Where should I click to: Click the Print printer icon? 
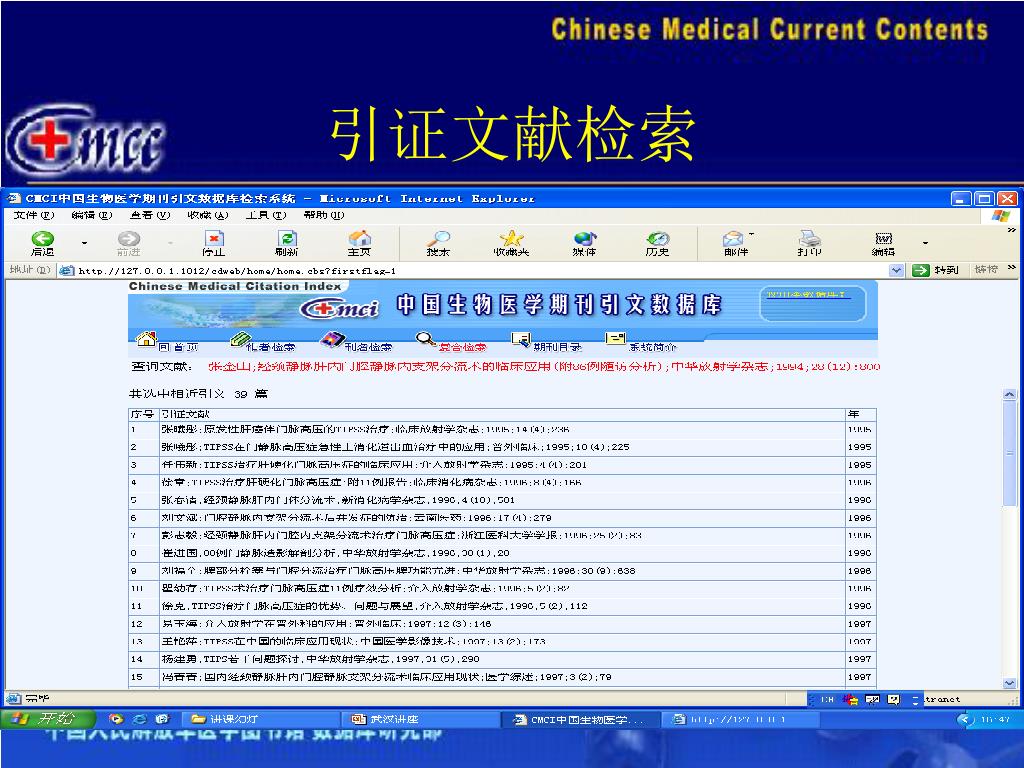click(809, 238)
